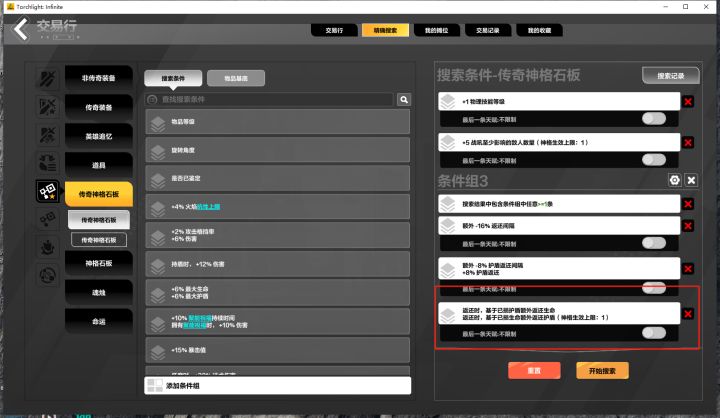Select the 传奇装备 sidebar icon
720x418 pixels.
(x=47, y=107)
